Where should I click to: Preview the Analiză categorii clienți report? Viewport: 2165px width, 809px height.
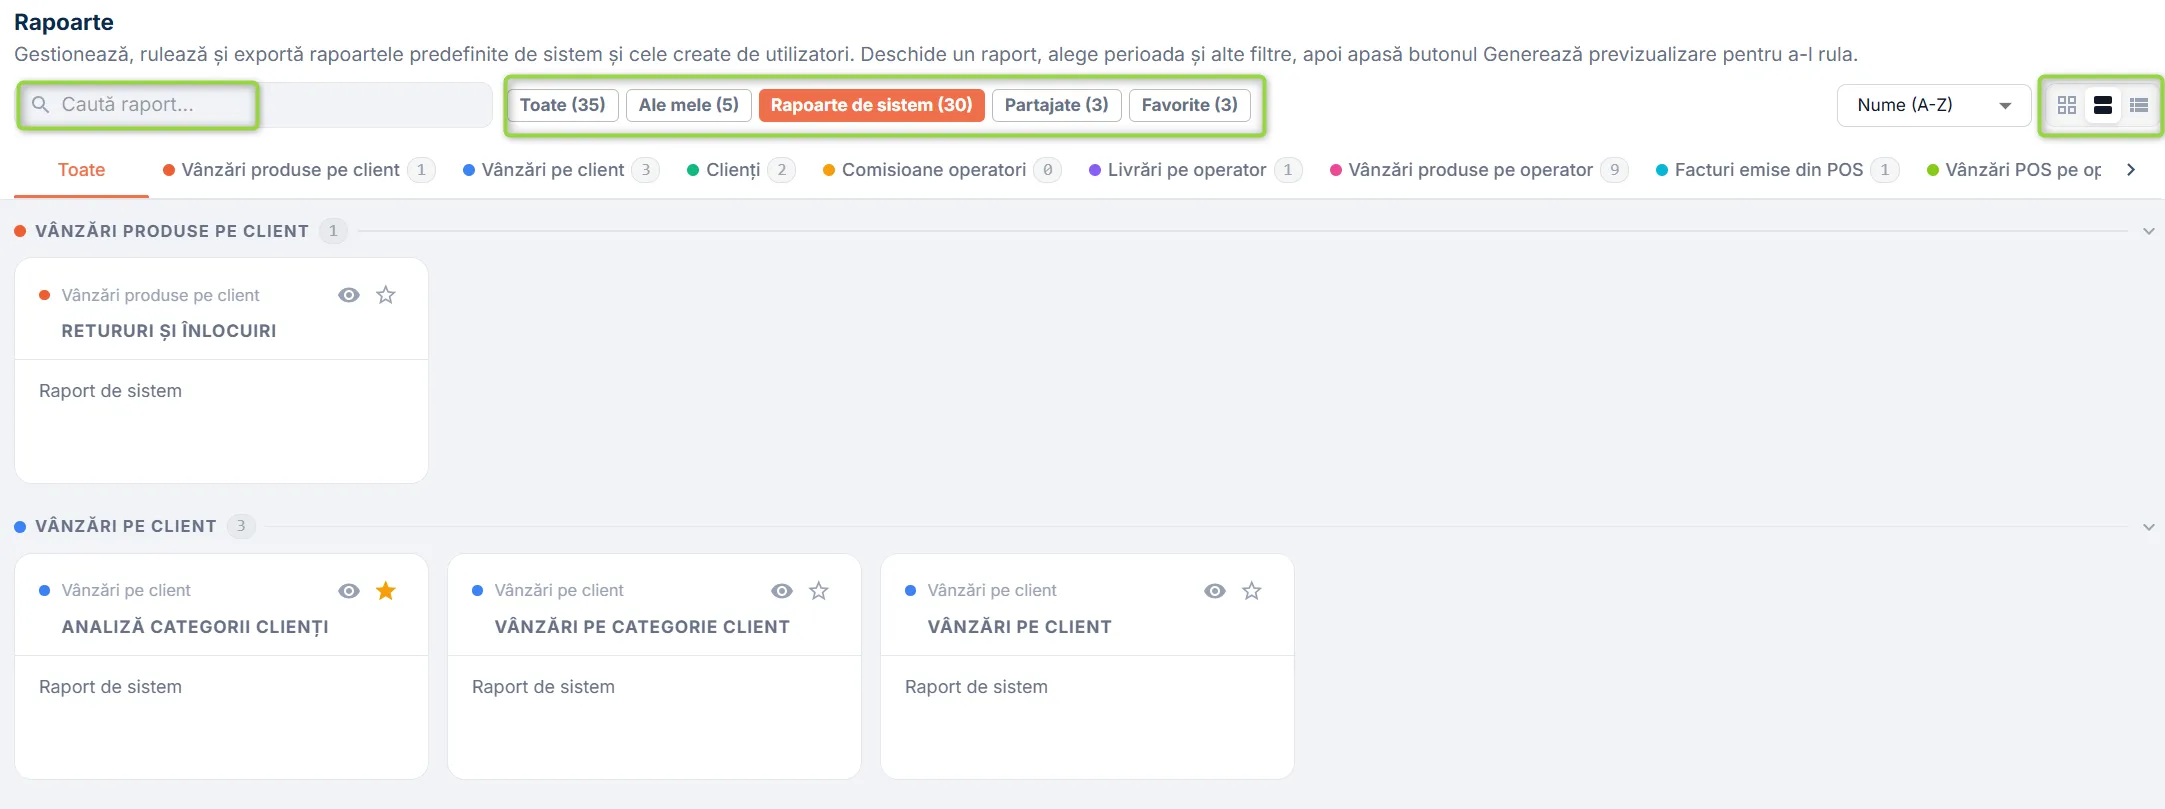click(x=349, y=591)
